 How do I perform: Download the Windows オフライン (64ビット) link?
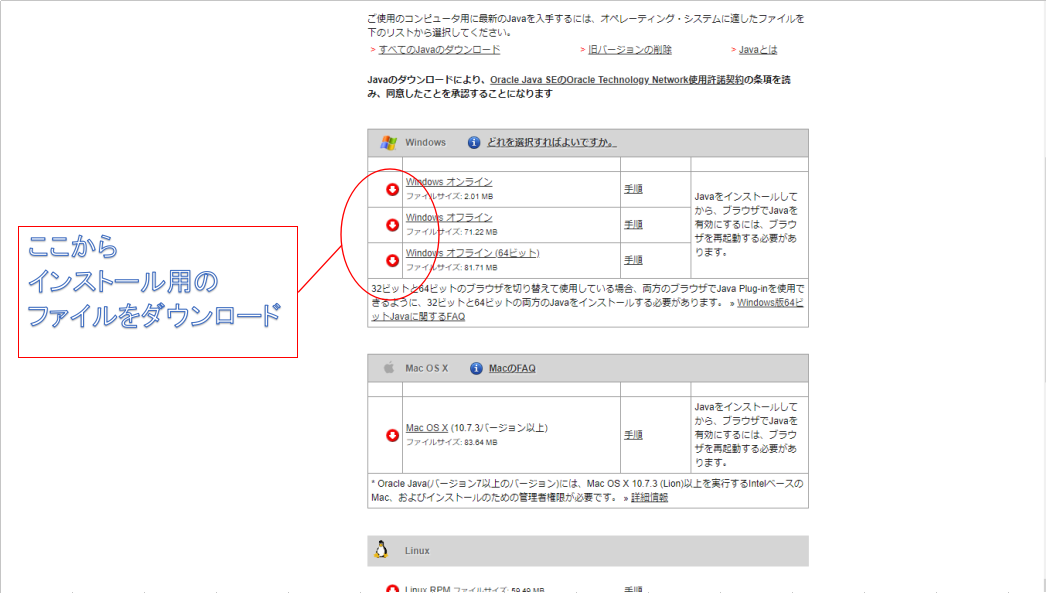(472, 253)
